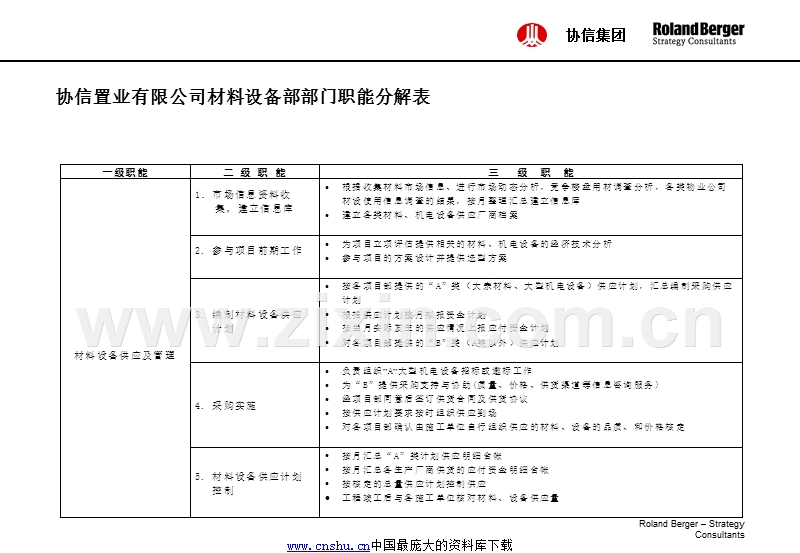Viewport: 800px width, 553px height.
Task: Click the bullet 按供应计划要求按时组织供应到场
Action: (x=419, y=413)
